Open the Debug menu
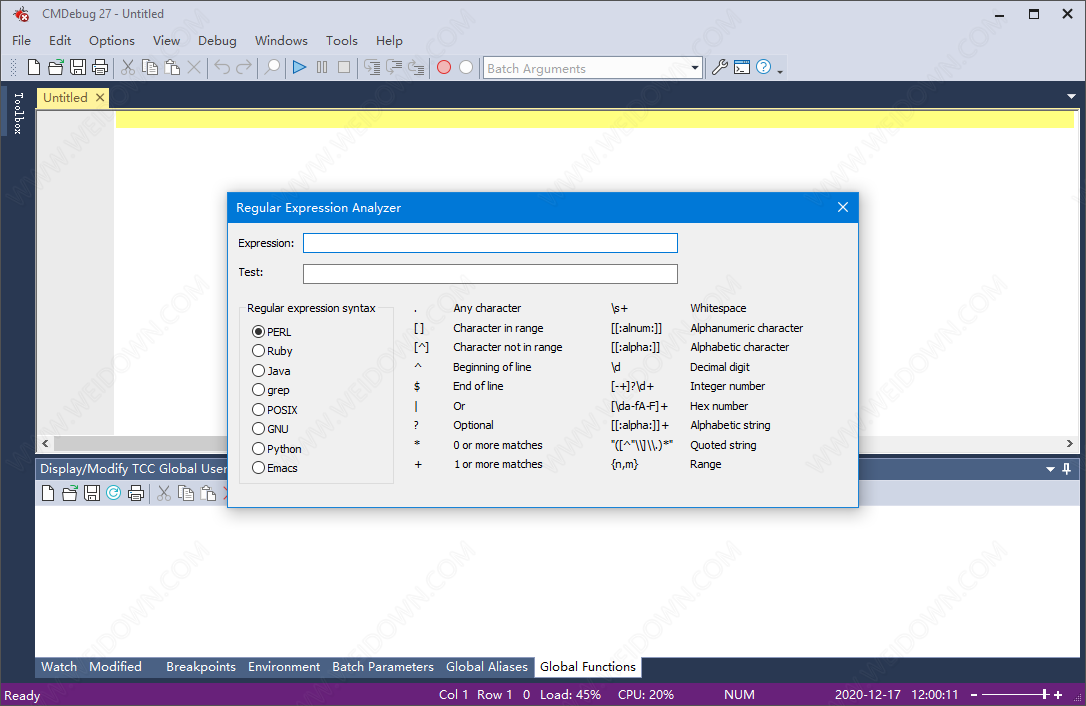 217,41
